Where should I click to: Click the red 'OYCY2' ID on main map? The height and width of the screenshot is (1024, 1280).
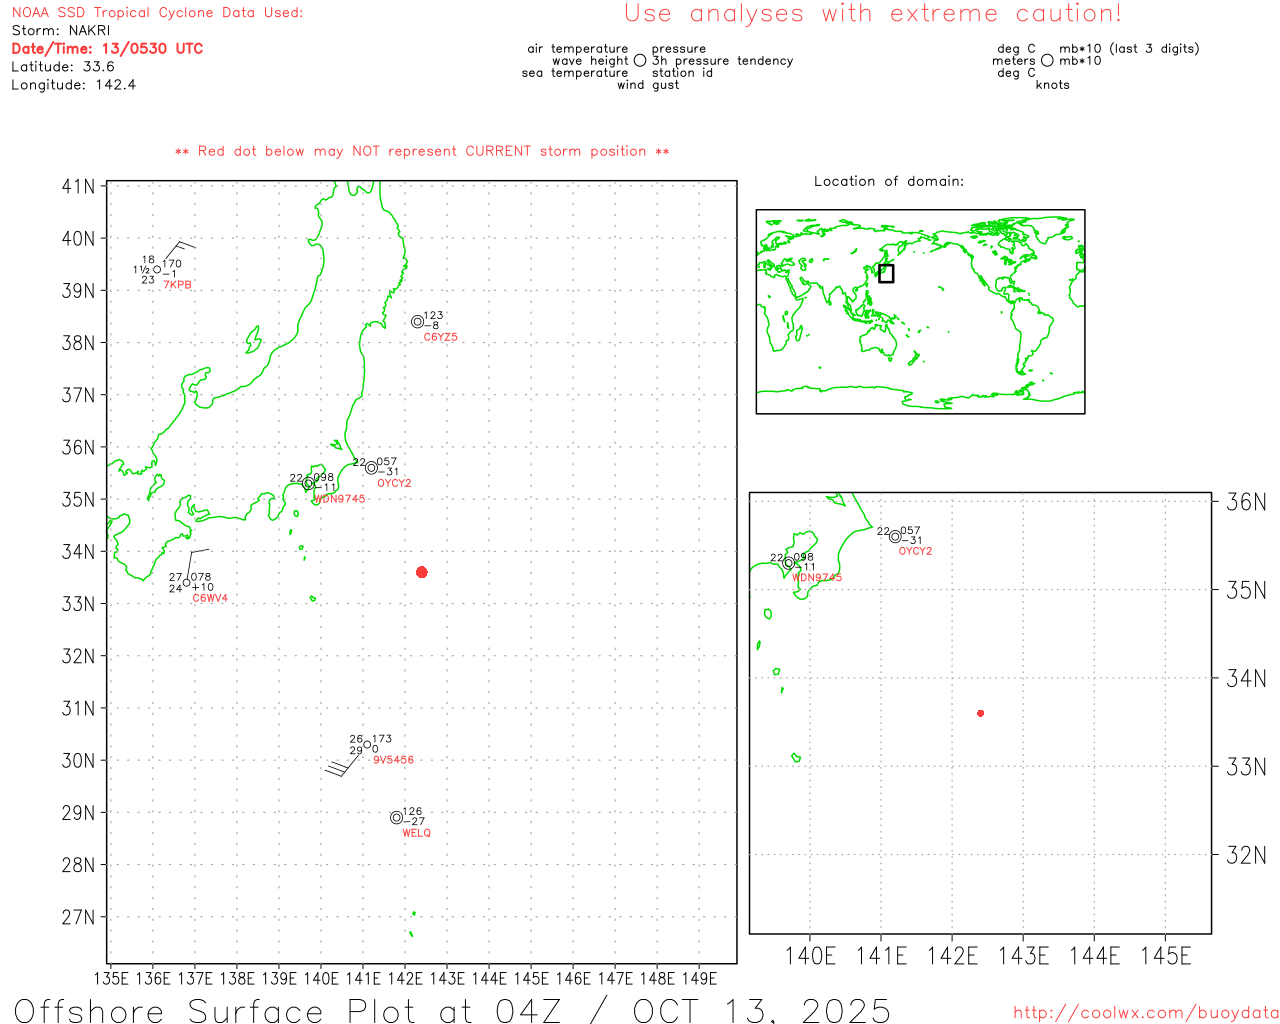[394, 483]
